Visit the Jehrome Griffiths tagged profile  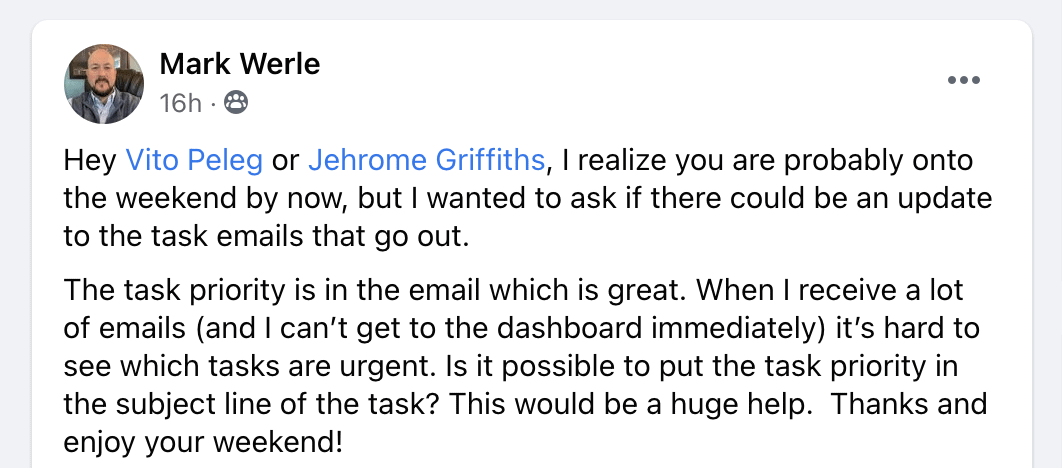[427, 160]
